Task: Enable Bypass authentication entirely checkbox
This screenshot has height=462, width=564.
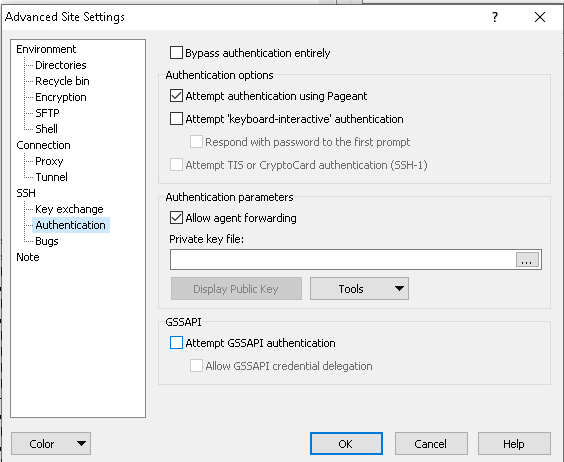Action: point(176,53)
